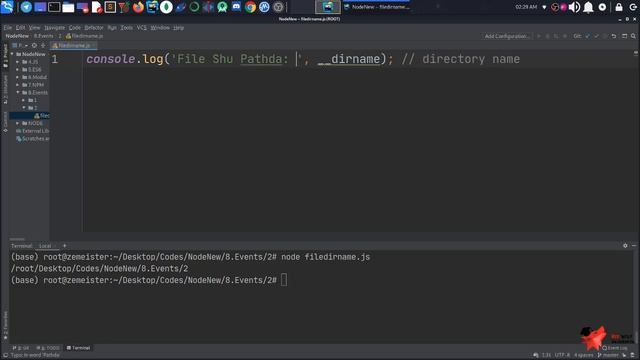
Task: Collapse folder 2 under 8.Events
Action: (x=24, y=108)
